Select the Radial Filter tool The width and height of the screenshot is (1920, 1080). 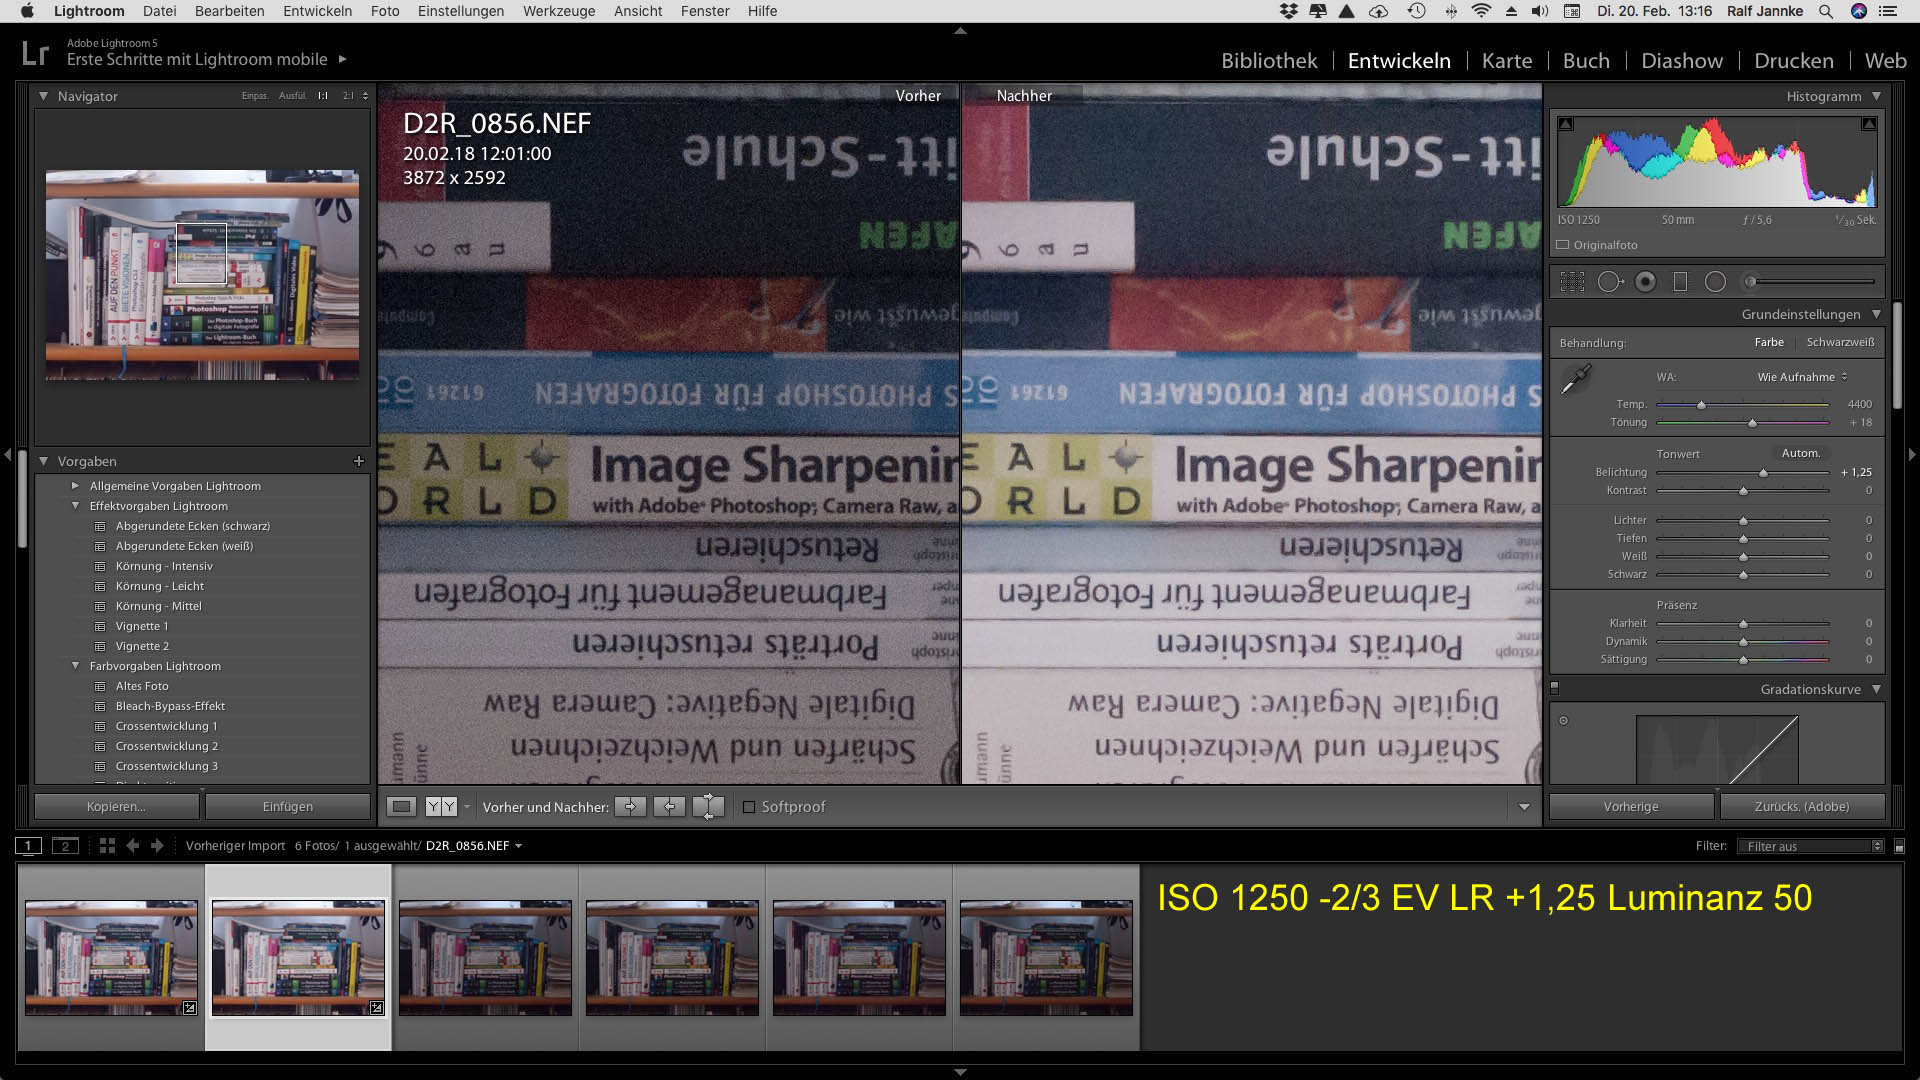[1715, 282]
